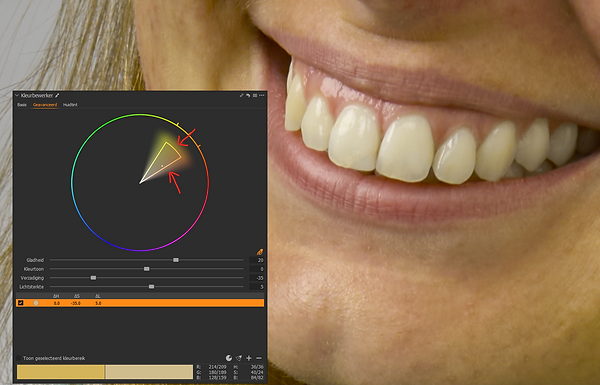600x385 pixels.
Task: Click the ΔS value -35.0 in the row
Action: point(76,303)
